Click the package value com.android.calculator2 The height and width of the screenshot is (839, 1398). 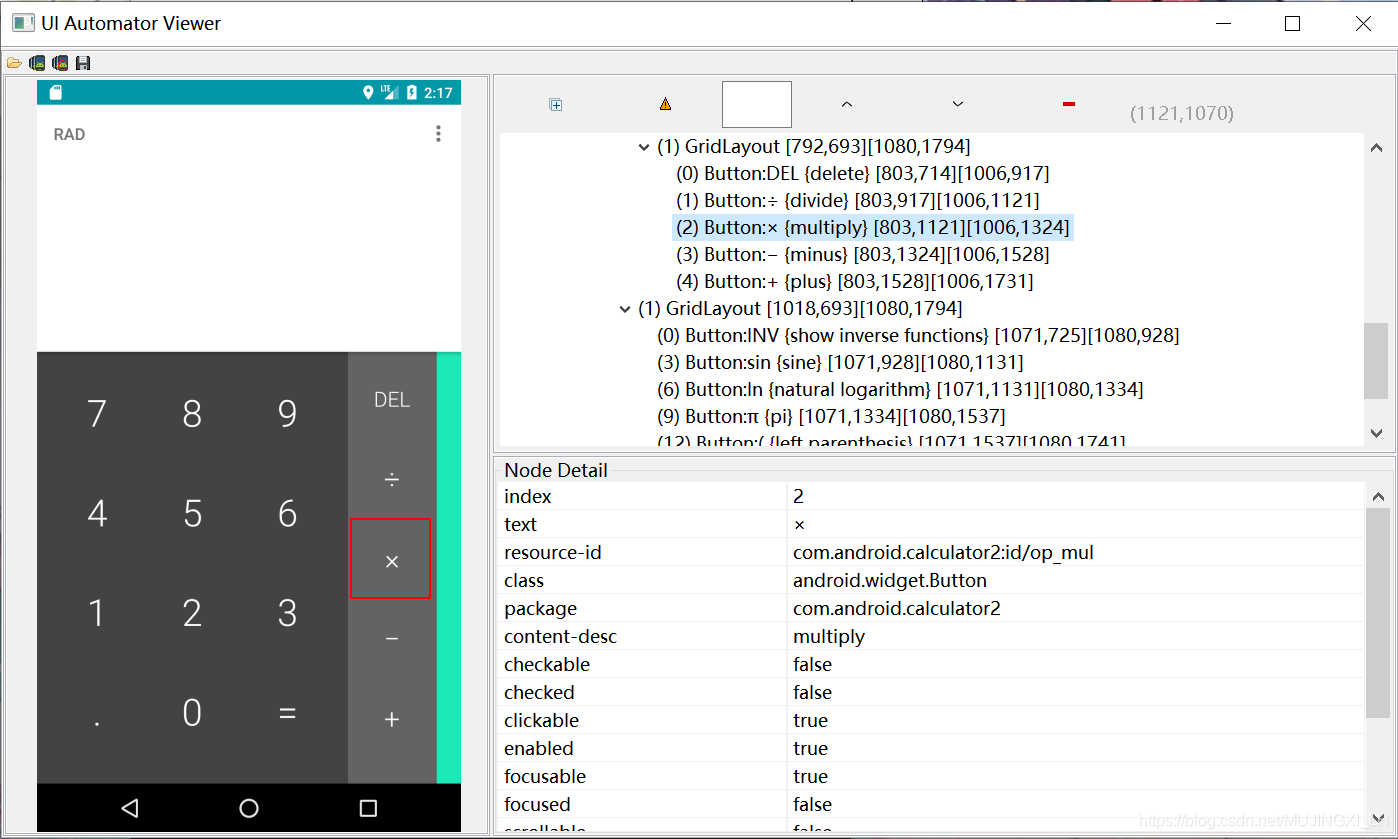pyautogui.click(x=897, y=608)
